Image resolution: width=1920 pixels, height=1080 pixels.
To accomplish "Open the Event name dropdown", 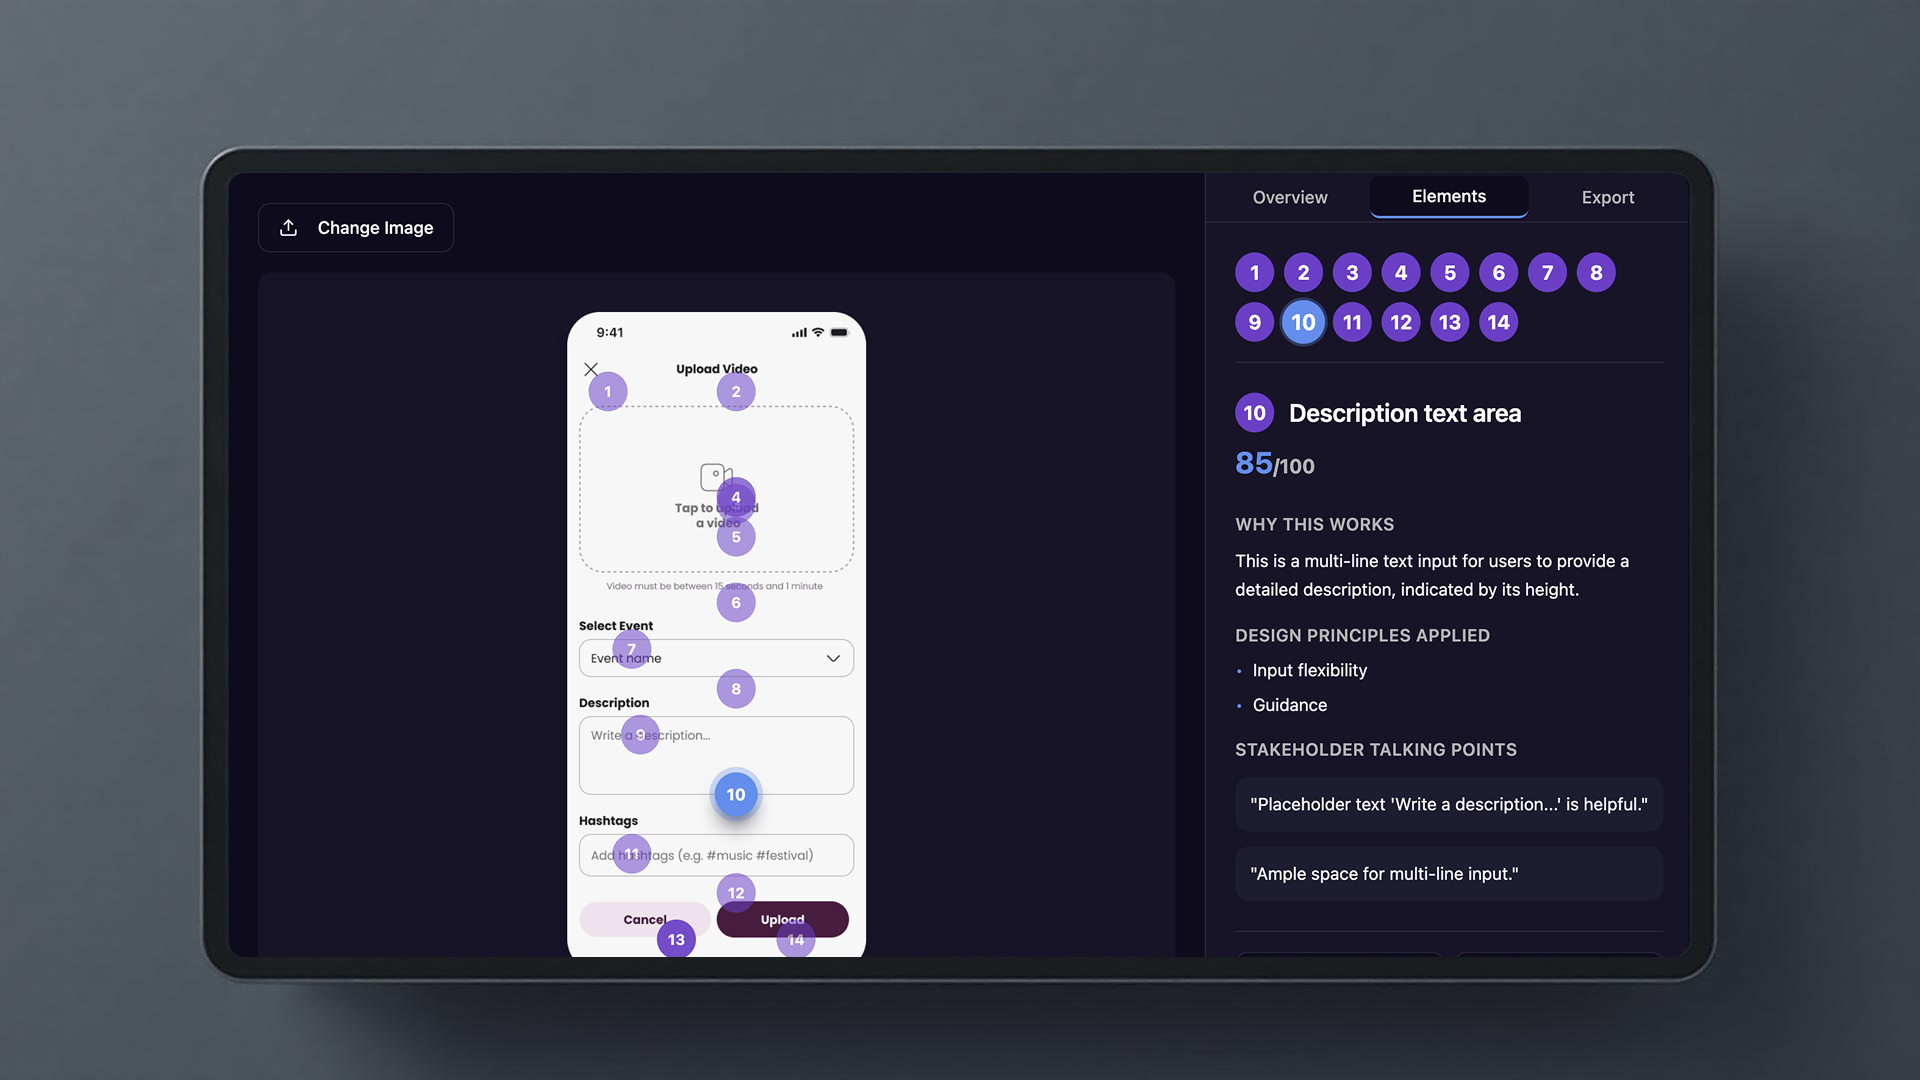I will point(716,658).
